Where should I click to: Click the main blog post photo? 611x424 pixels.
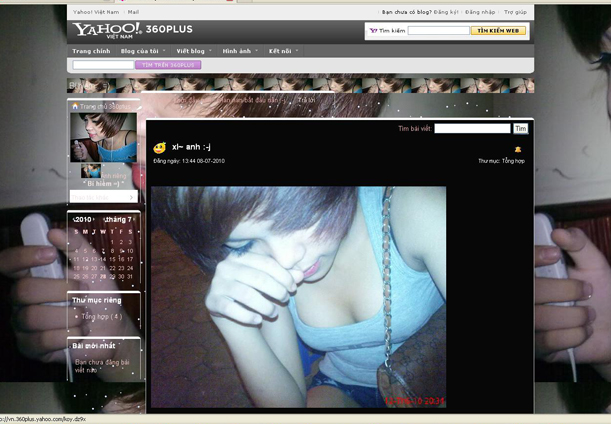point(298,297)
